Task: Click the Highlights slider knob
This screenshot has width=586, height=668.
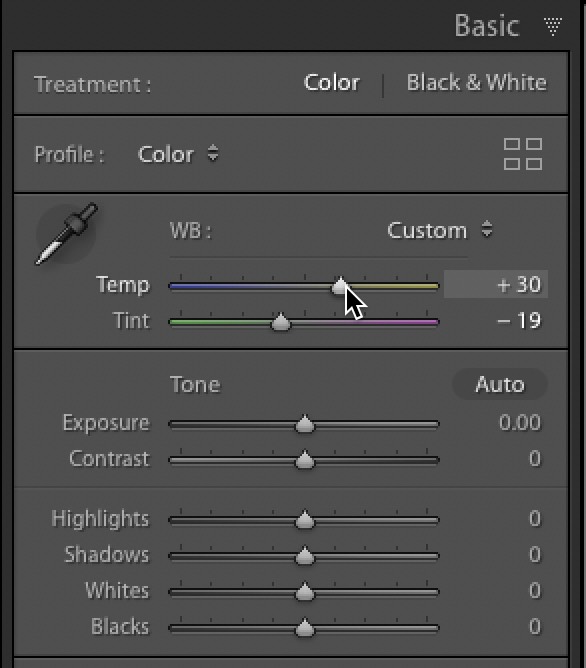Action: 304,520
